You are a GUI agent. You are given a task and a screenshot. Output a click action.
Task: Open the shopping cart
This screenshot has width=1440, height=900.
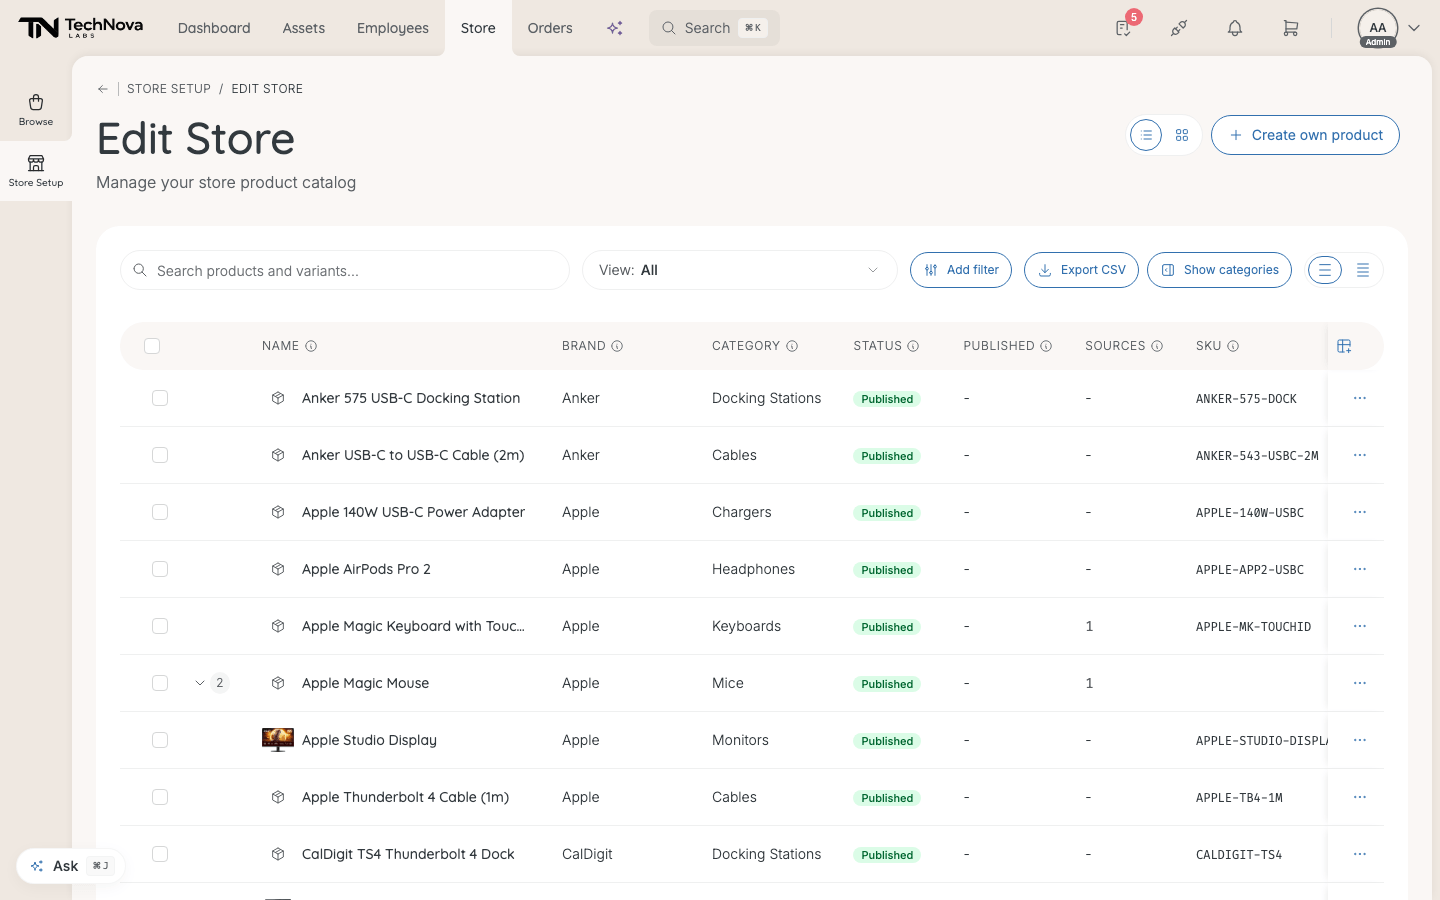1291,28
